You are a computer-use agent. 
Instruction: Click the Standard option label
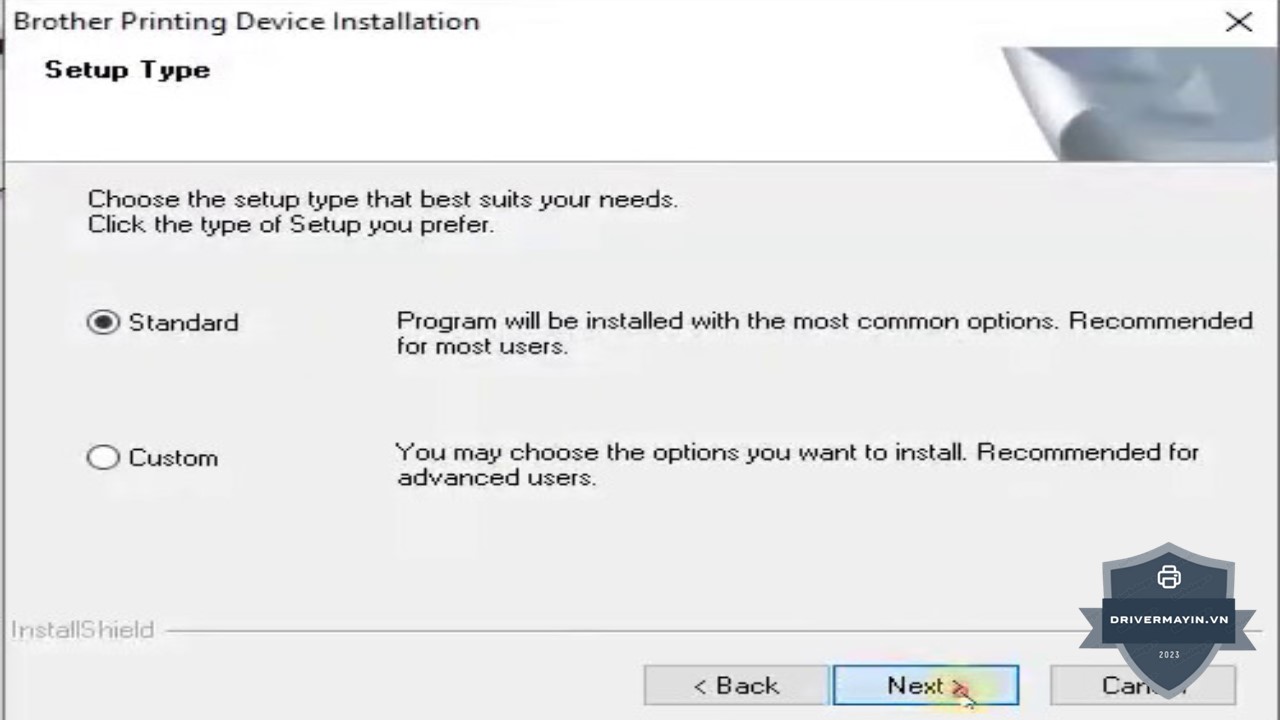(183, 323)
